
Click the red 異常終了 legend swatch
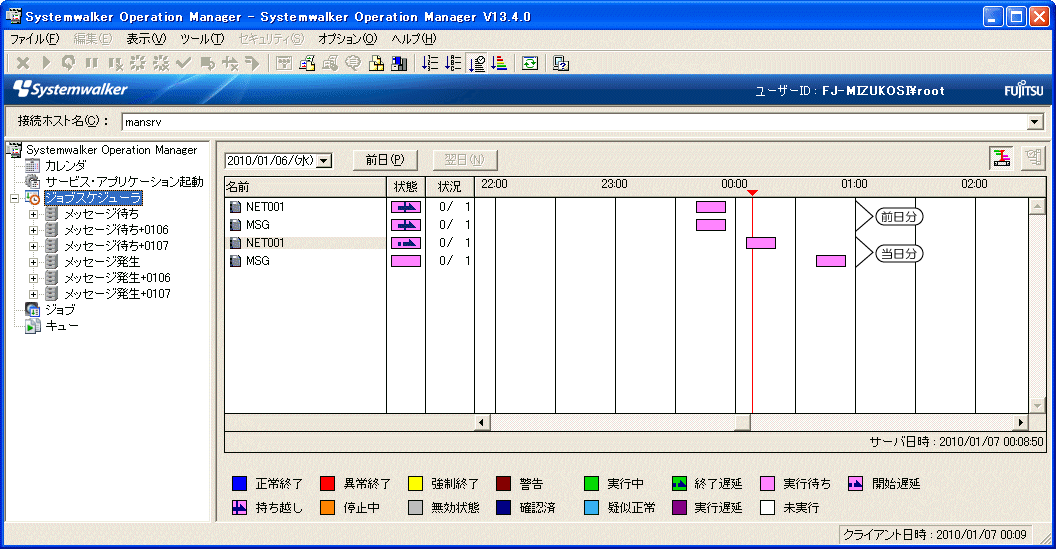coord(327,484)
